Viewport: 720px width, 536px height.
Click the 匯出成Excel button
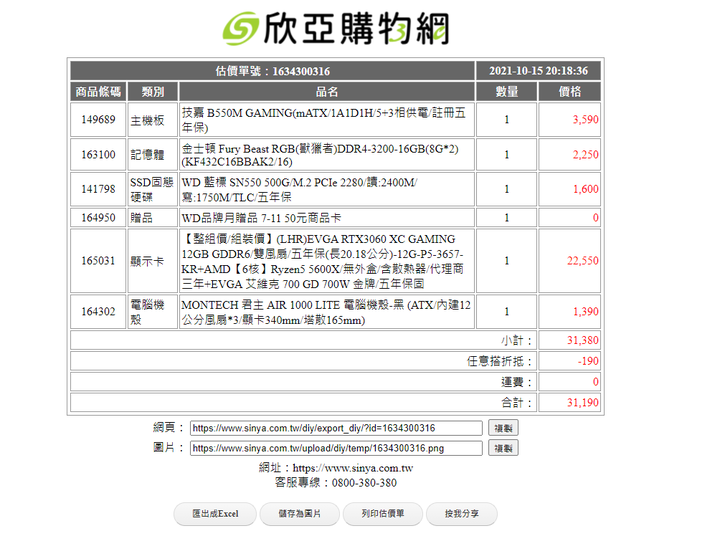click(x=215, y=513)
